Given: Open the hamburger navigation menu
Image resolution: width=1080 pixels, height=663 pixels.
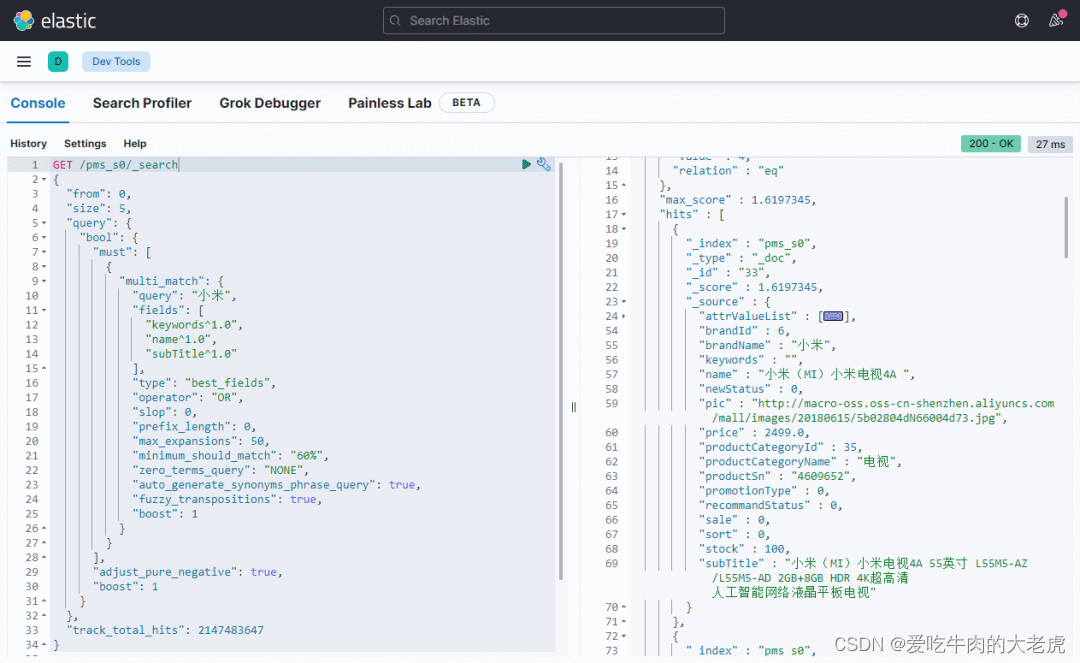Looking at the screenshot, I should coord(24,61).
